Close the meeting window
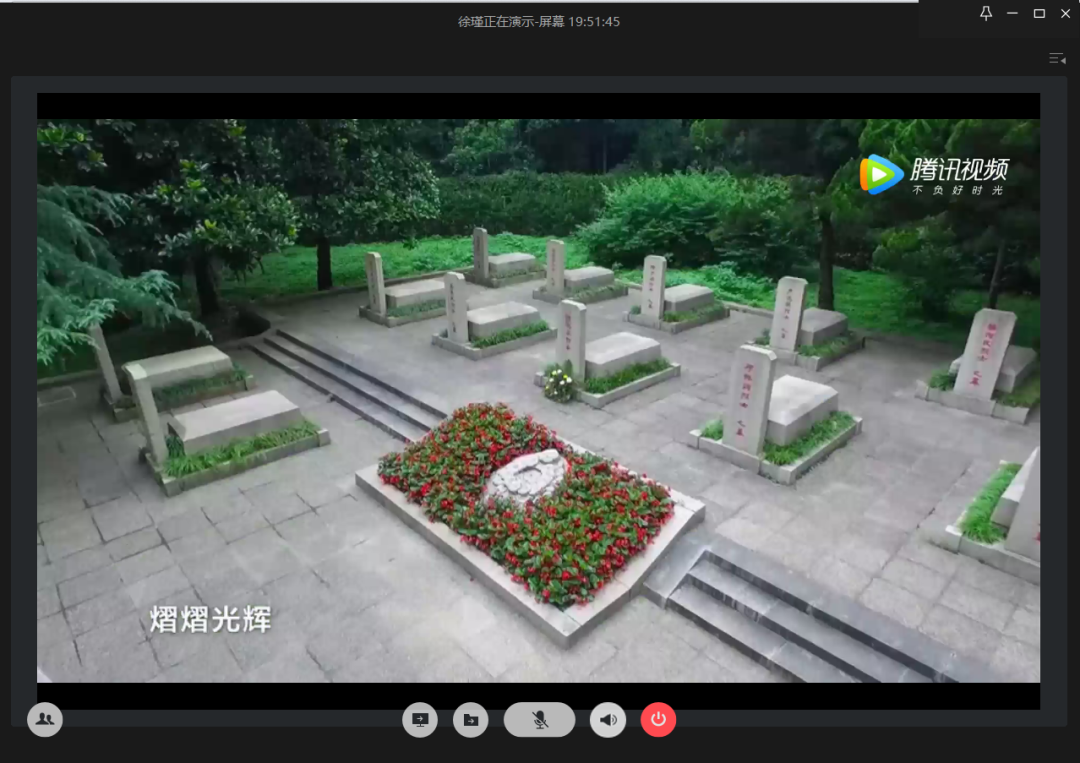This screenshot has height=763, width=1080. pyautogui.click(x=1065, y=13)
